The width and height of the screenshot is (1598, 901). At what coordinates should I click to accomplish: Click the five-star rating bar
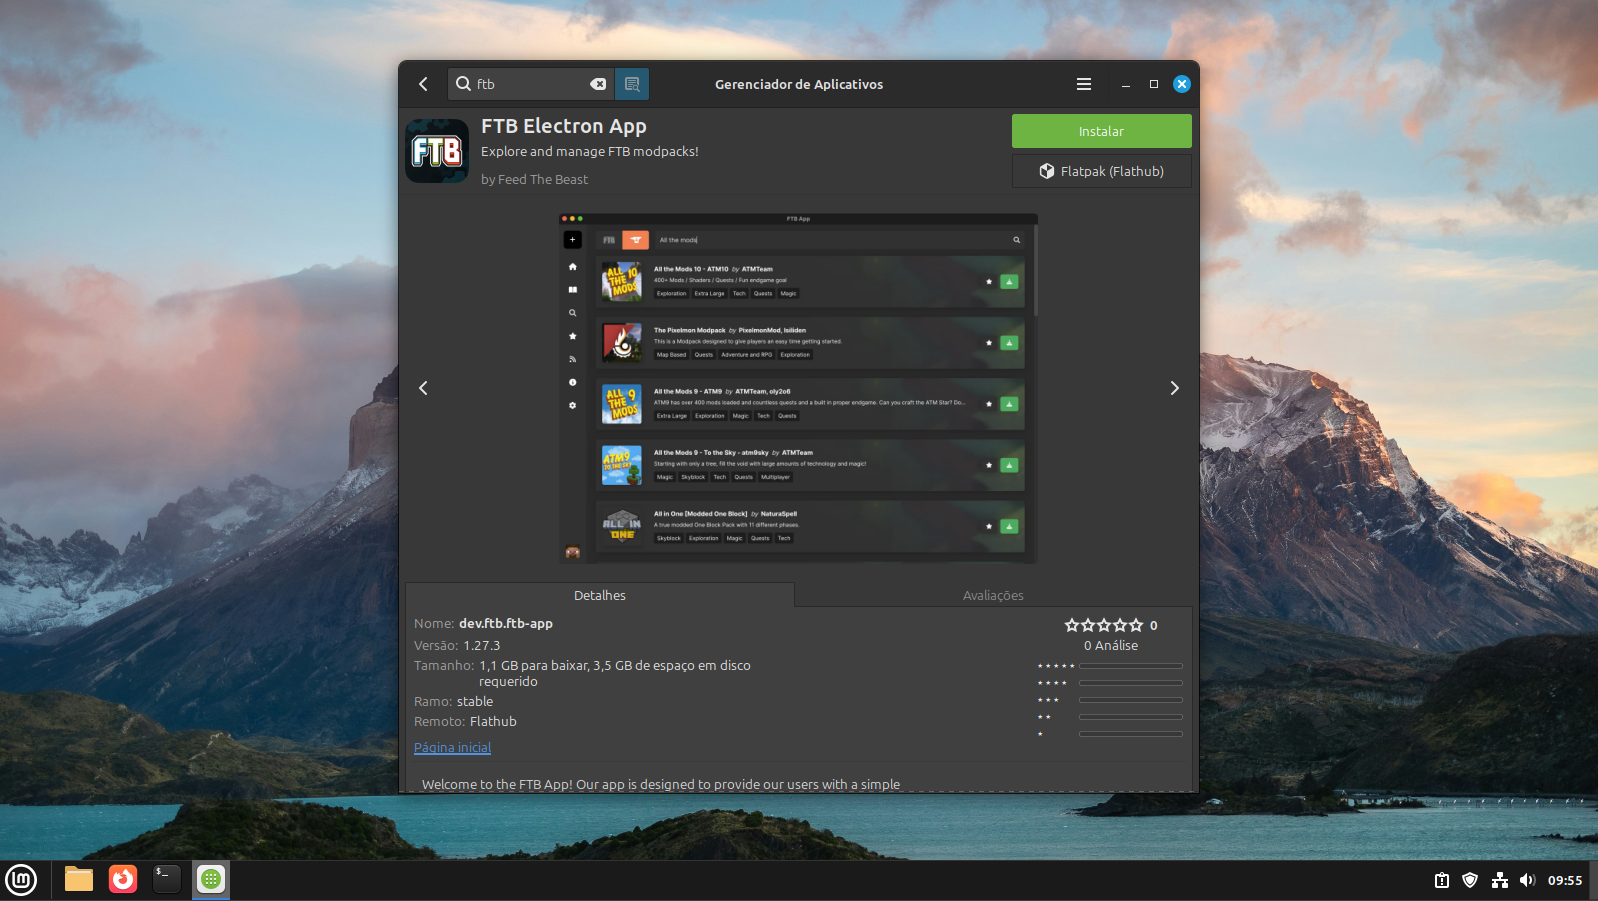tap(1130, 665)
